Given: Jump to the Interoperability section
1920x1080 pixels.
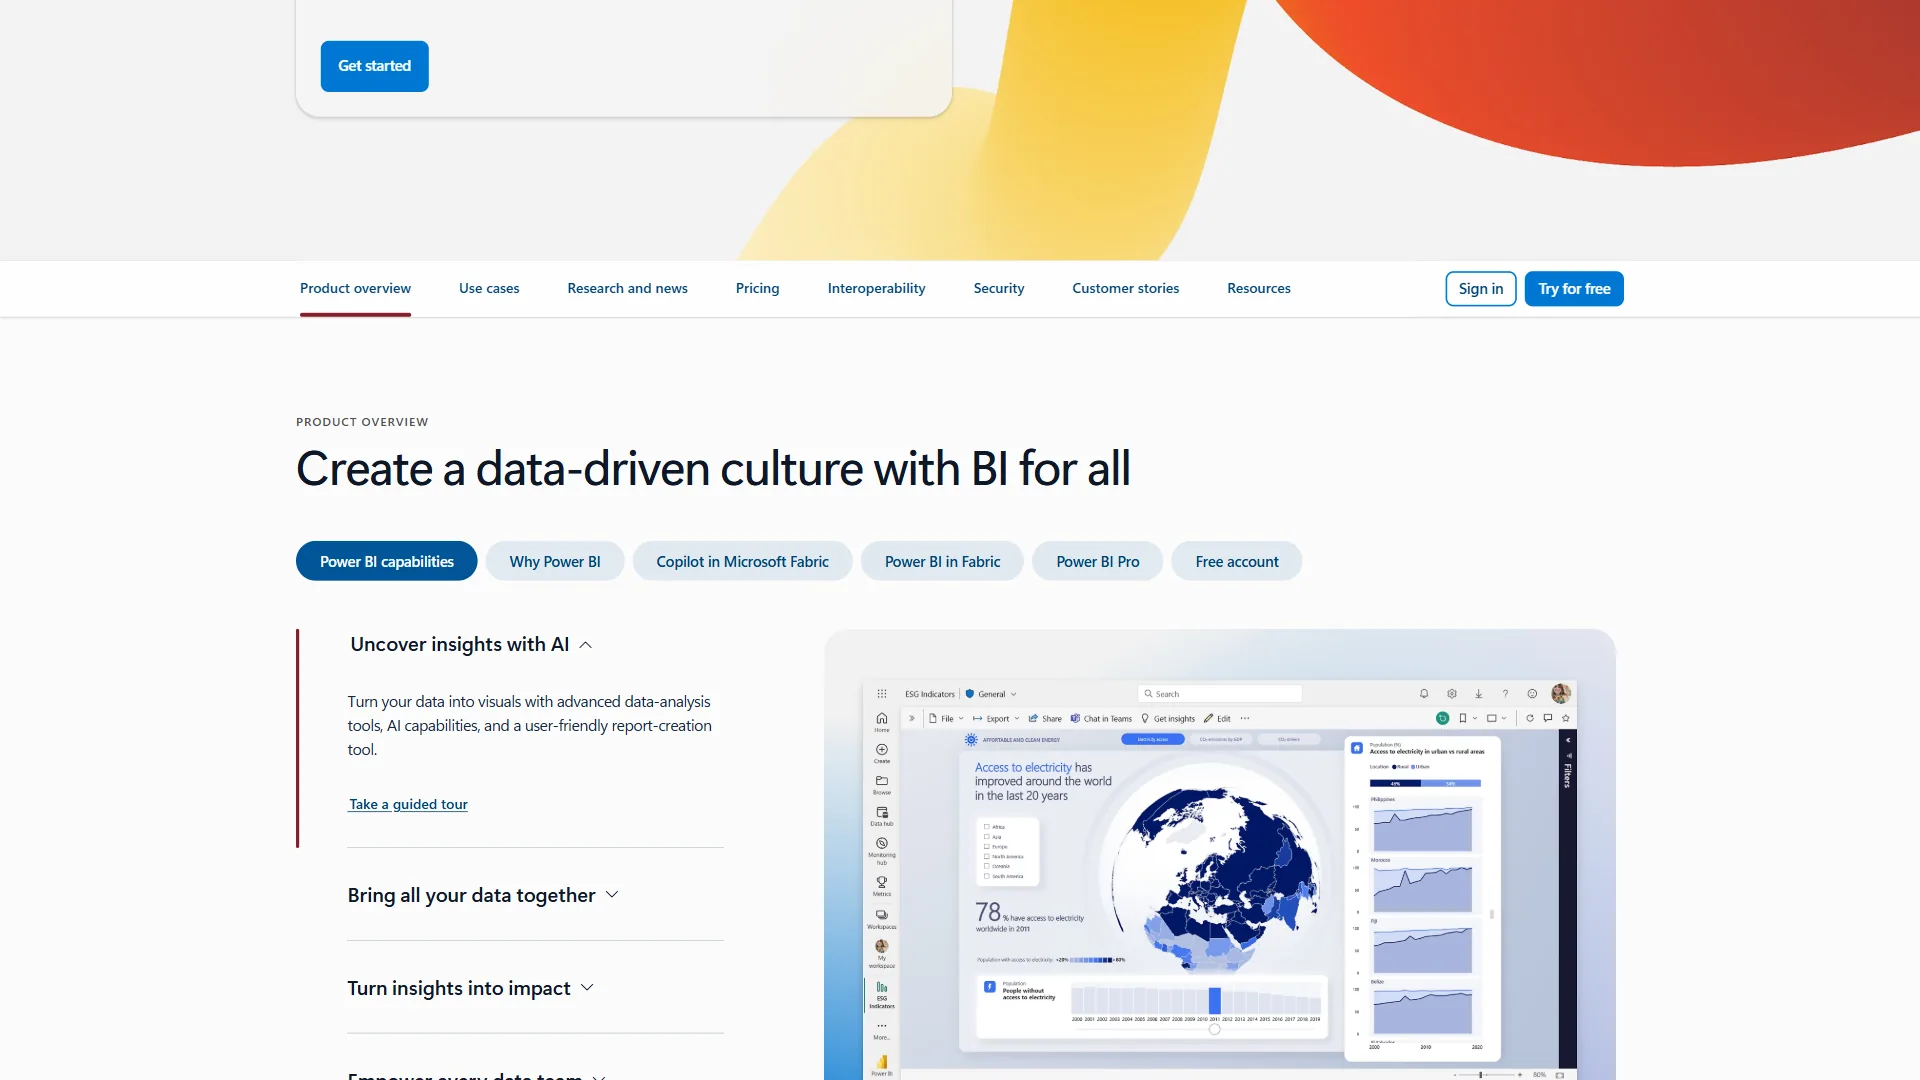Looking at the screenshot, I should [x=876, y=288].
